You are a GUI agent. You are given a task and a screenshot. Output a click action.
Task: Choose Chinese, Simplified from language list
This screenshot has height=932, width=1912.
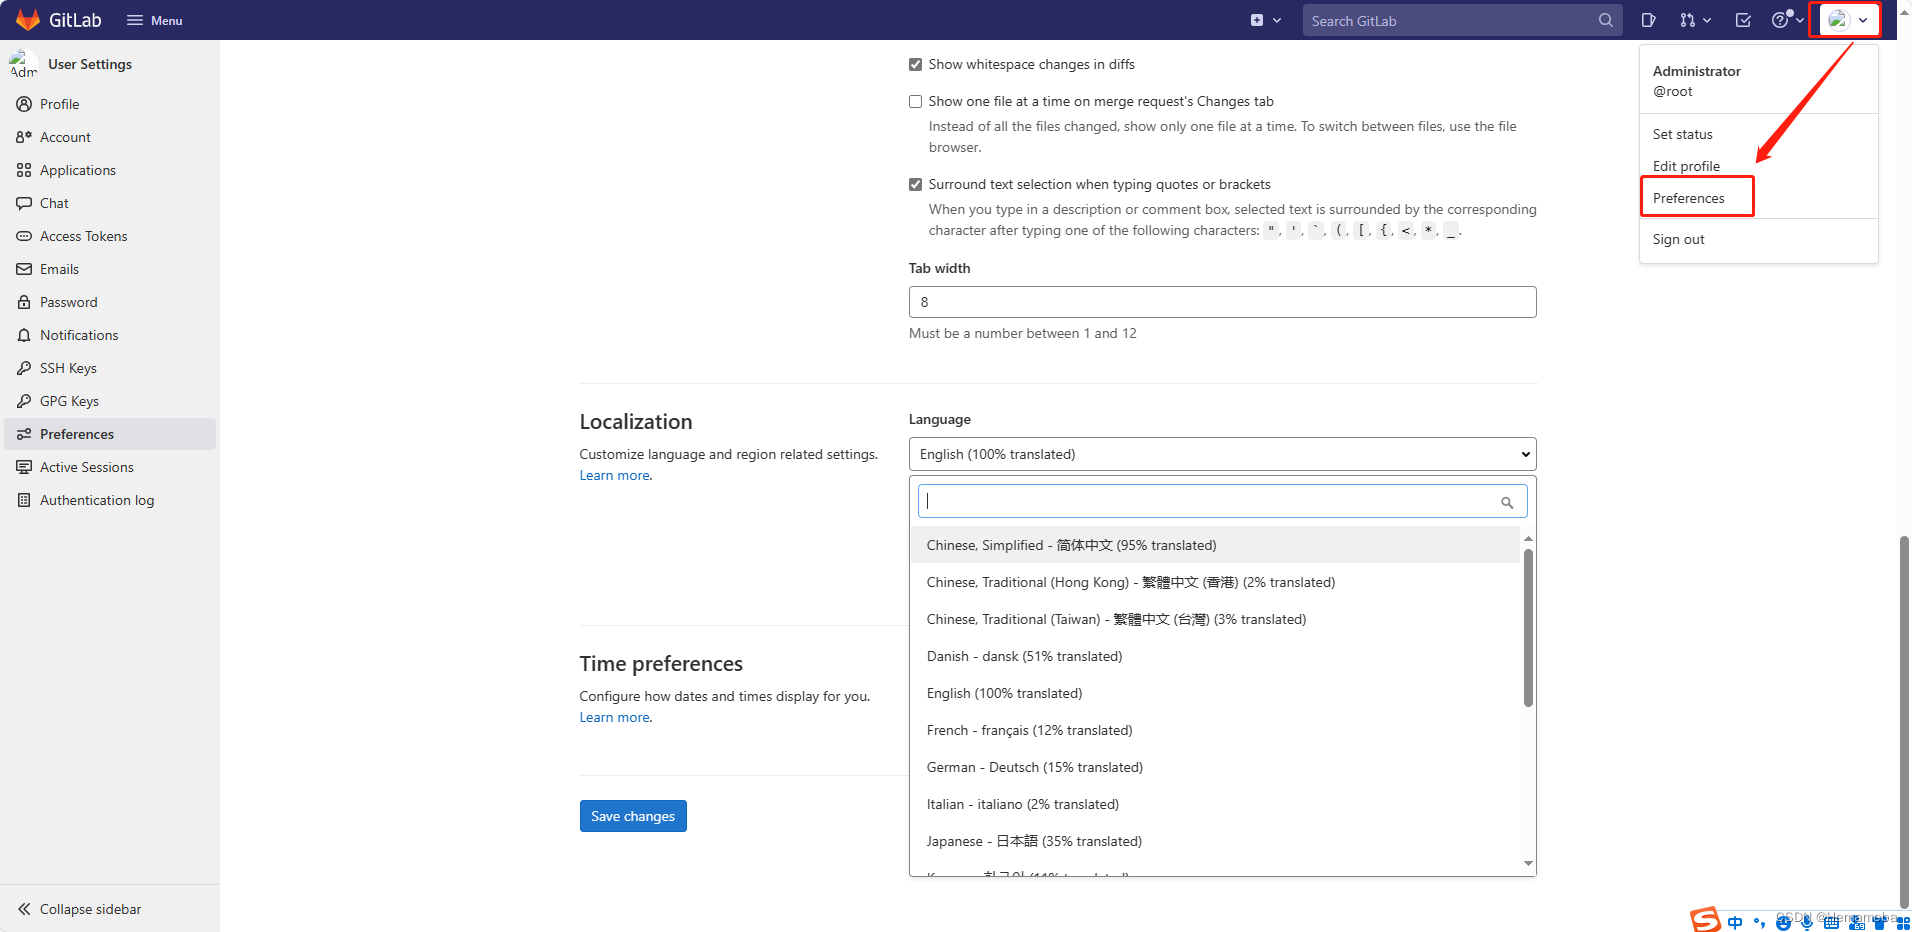point(1071,545)
